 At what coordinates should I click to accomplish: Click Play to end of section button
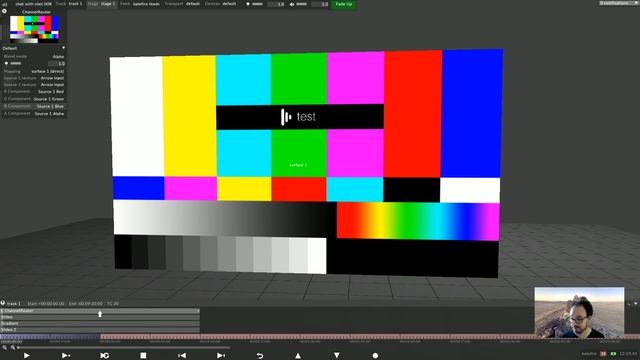(x=65, y=356)
